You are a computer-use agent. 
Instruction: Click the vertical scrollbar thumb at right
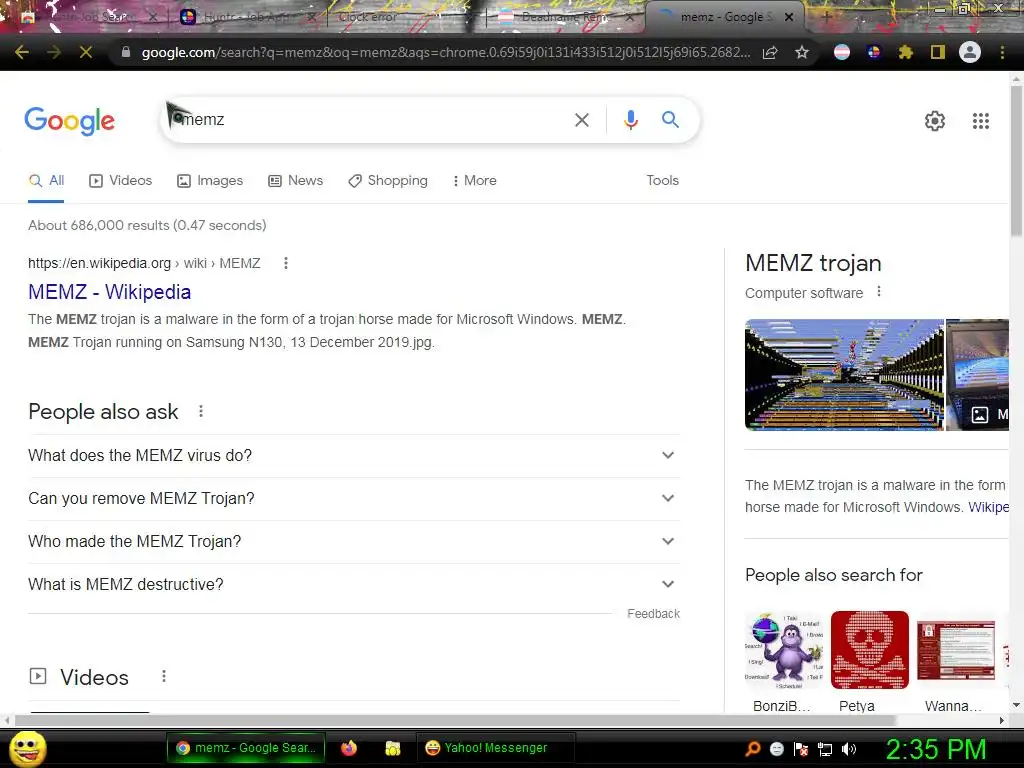point(1016,160)
